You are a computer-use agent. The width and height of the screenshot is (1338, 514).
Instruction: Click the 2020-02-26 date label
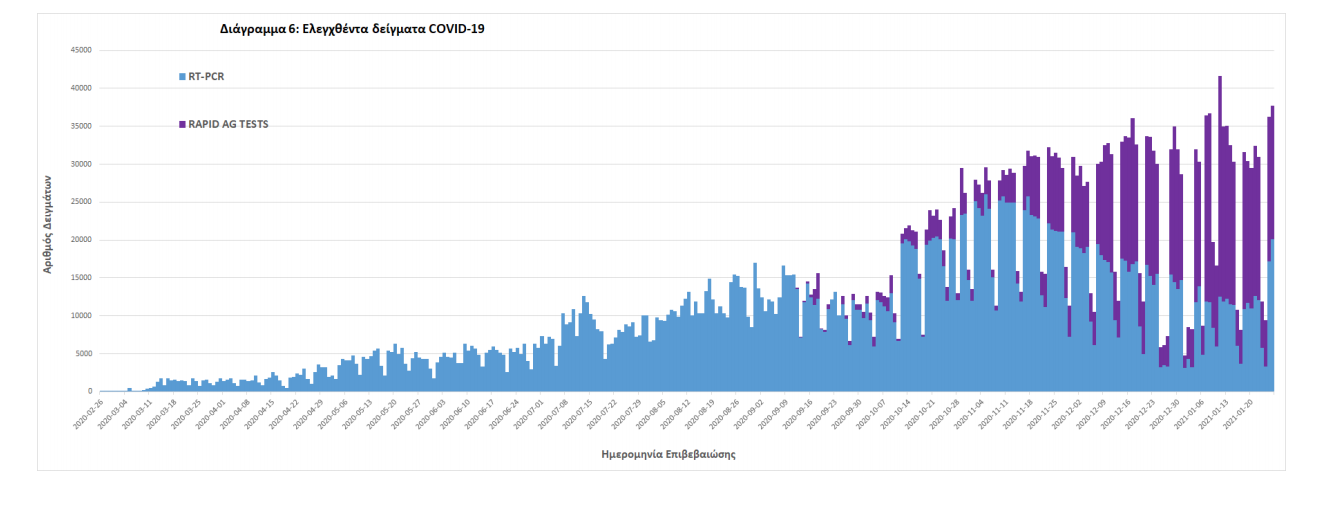pyautogui.click(x=87, y=412)
